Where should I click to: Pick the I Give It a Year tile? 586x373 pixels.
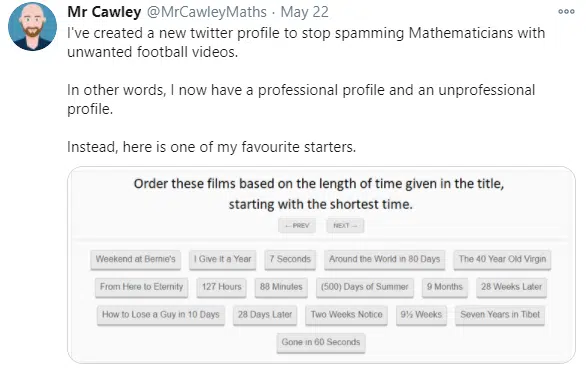222,259
